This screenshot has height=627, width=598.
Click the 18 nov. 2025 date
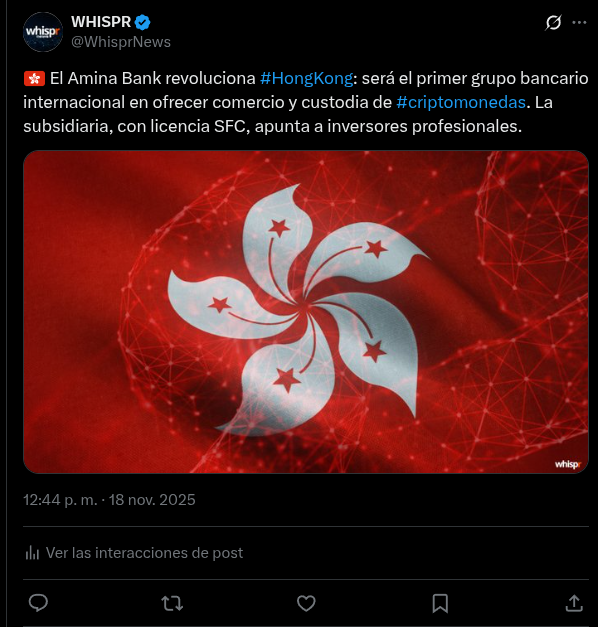coord(152,500)
